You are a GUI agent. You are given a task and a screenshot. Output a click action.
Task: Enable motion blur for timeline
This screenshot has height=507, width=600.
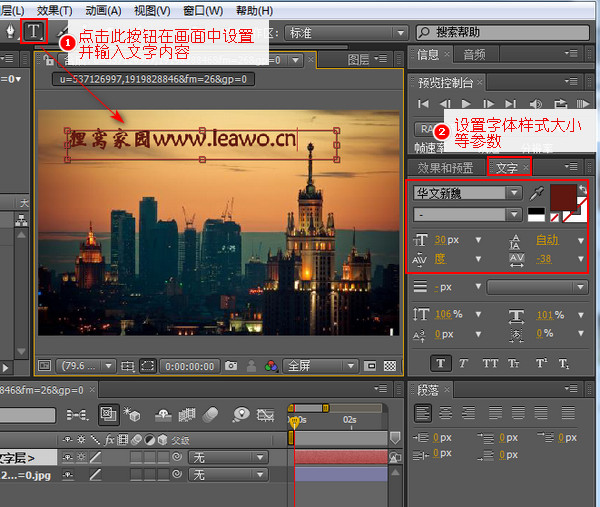pos(210,414)
